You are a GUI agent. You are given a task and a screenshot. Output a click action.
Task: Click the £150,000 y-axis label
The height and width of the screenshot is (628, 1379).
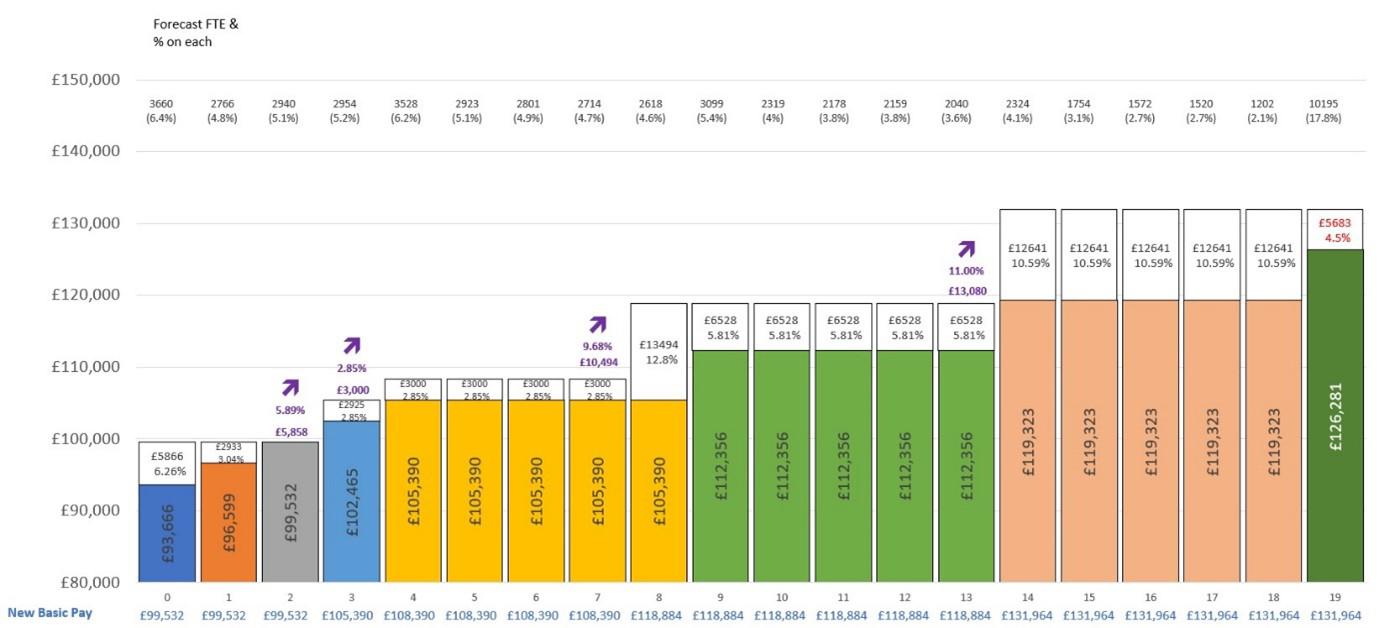point(86,80)
